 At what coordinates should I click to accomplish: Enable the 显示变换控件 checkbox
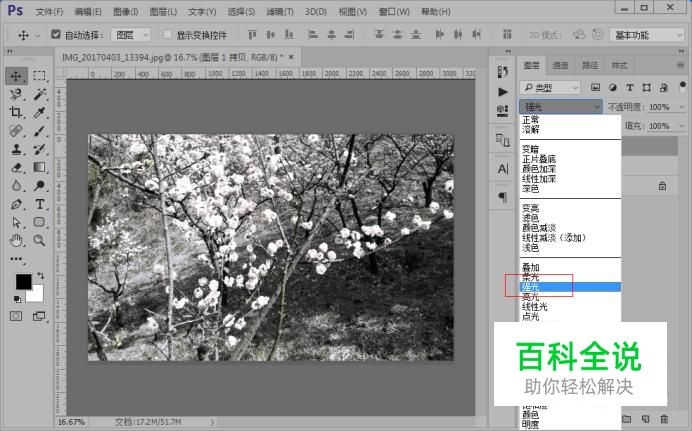(168, 35)
